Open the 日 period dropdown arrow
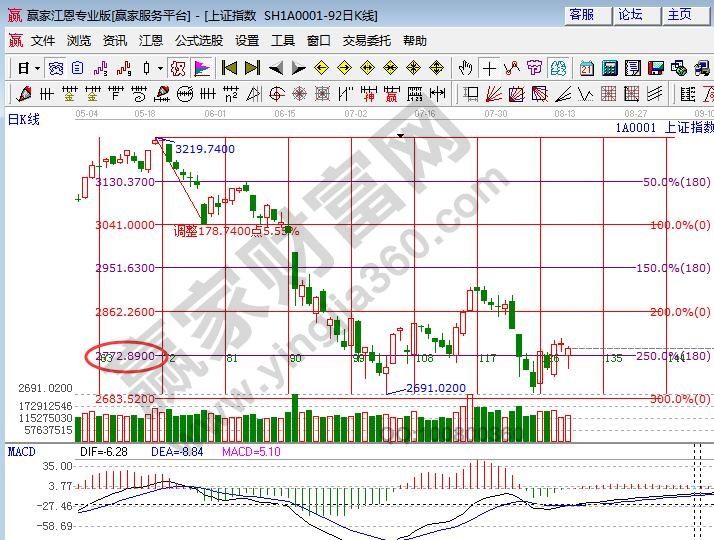Screen dimensions: 714x540 [x=37, y=68]
